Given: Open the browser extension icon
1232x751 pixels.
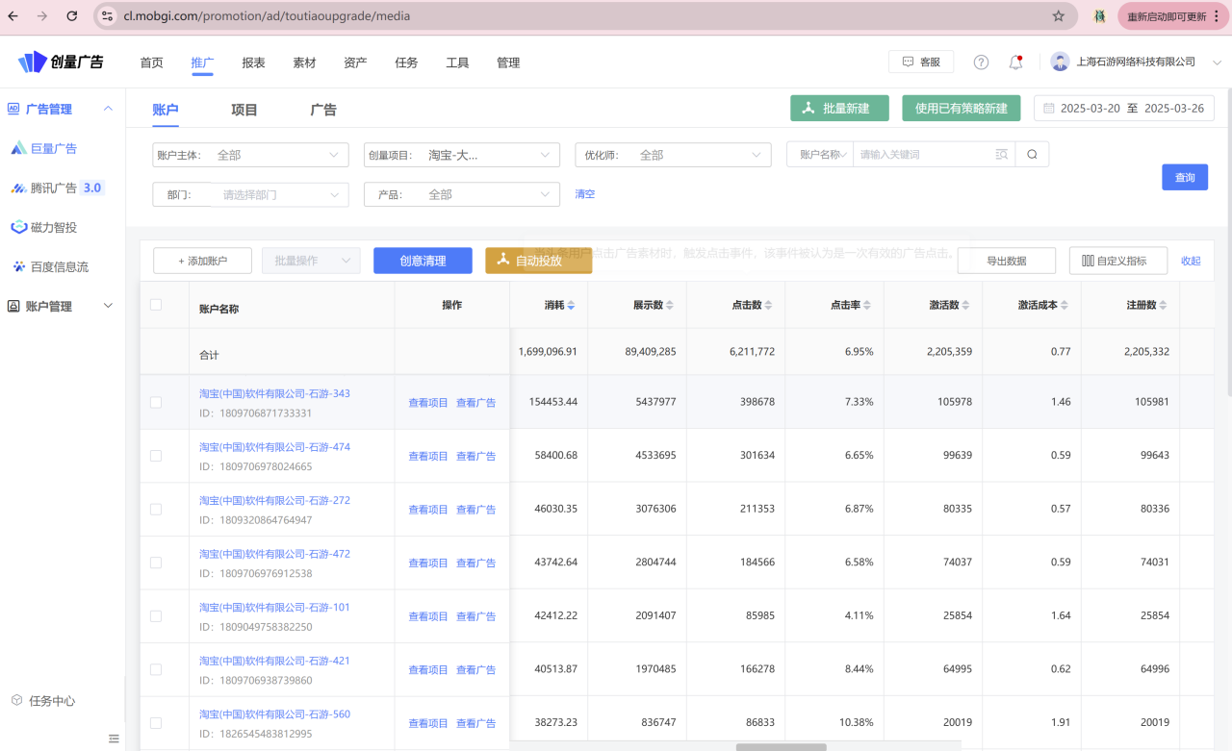Looking at the screenshot, I should 1099,16.
